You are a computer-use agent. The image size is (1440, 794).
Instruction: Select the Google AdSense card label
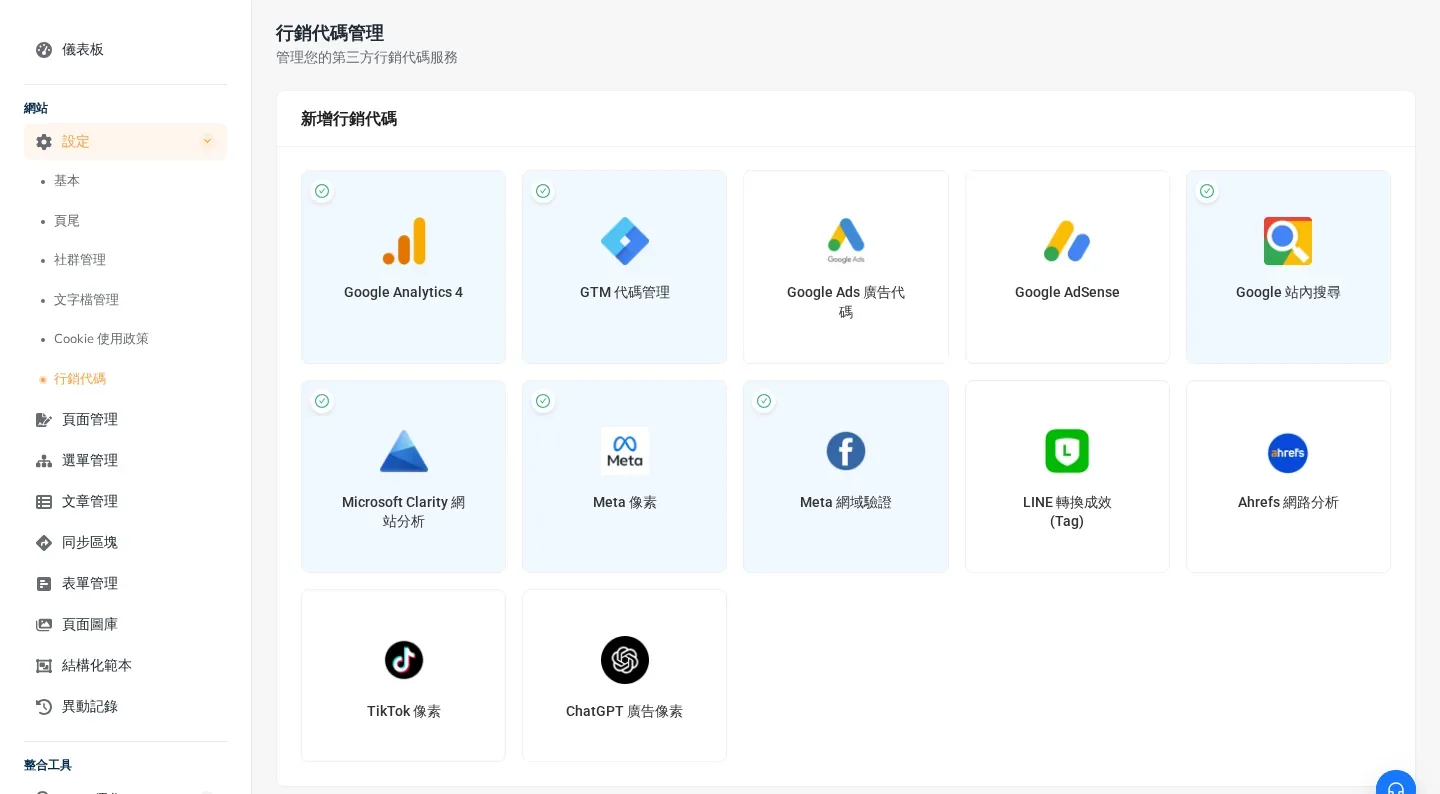coord(1067,293)
